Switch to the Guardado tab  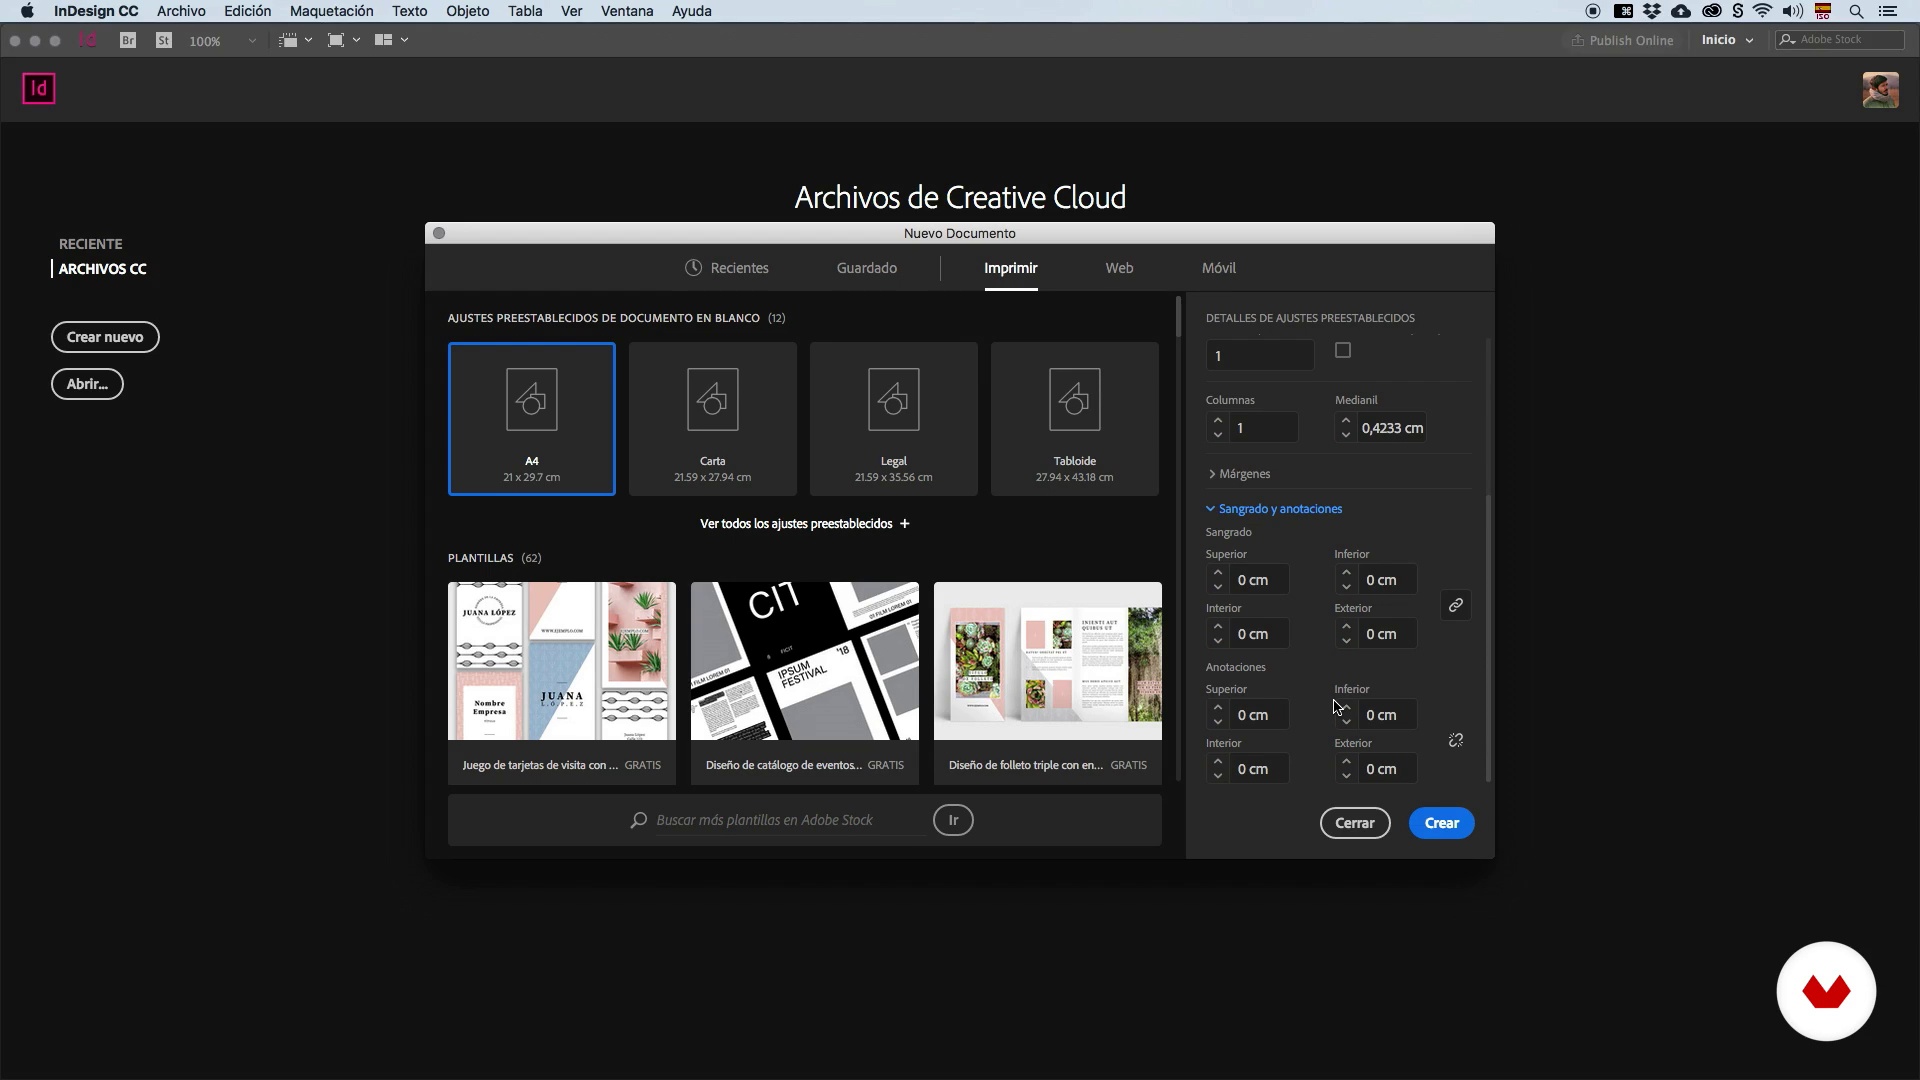(x=867, y=268)
